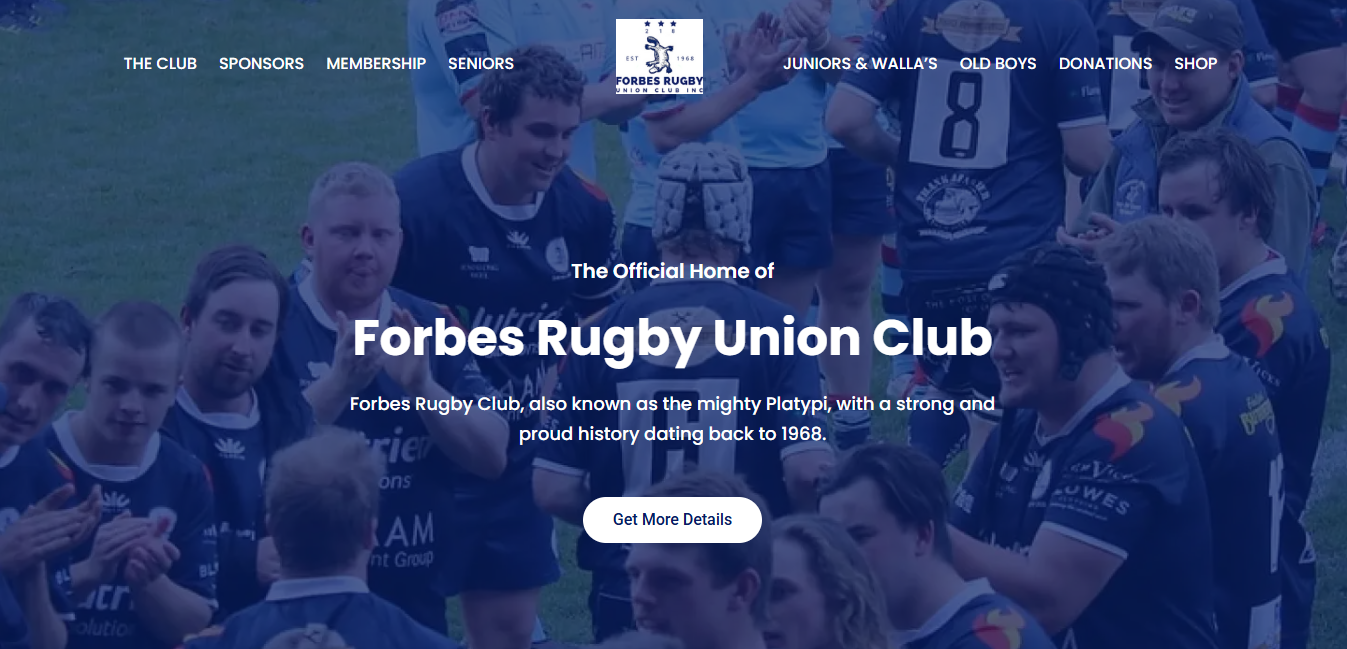
Task: Click 'UNION CLUB INC' text in logo
Action: pyautogui.click(x=659, y=88)
